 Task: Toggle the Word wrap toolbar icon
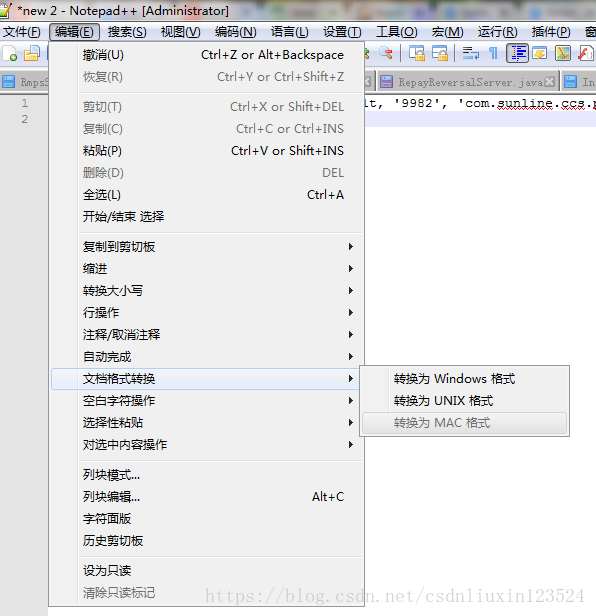click(471, 53)
